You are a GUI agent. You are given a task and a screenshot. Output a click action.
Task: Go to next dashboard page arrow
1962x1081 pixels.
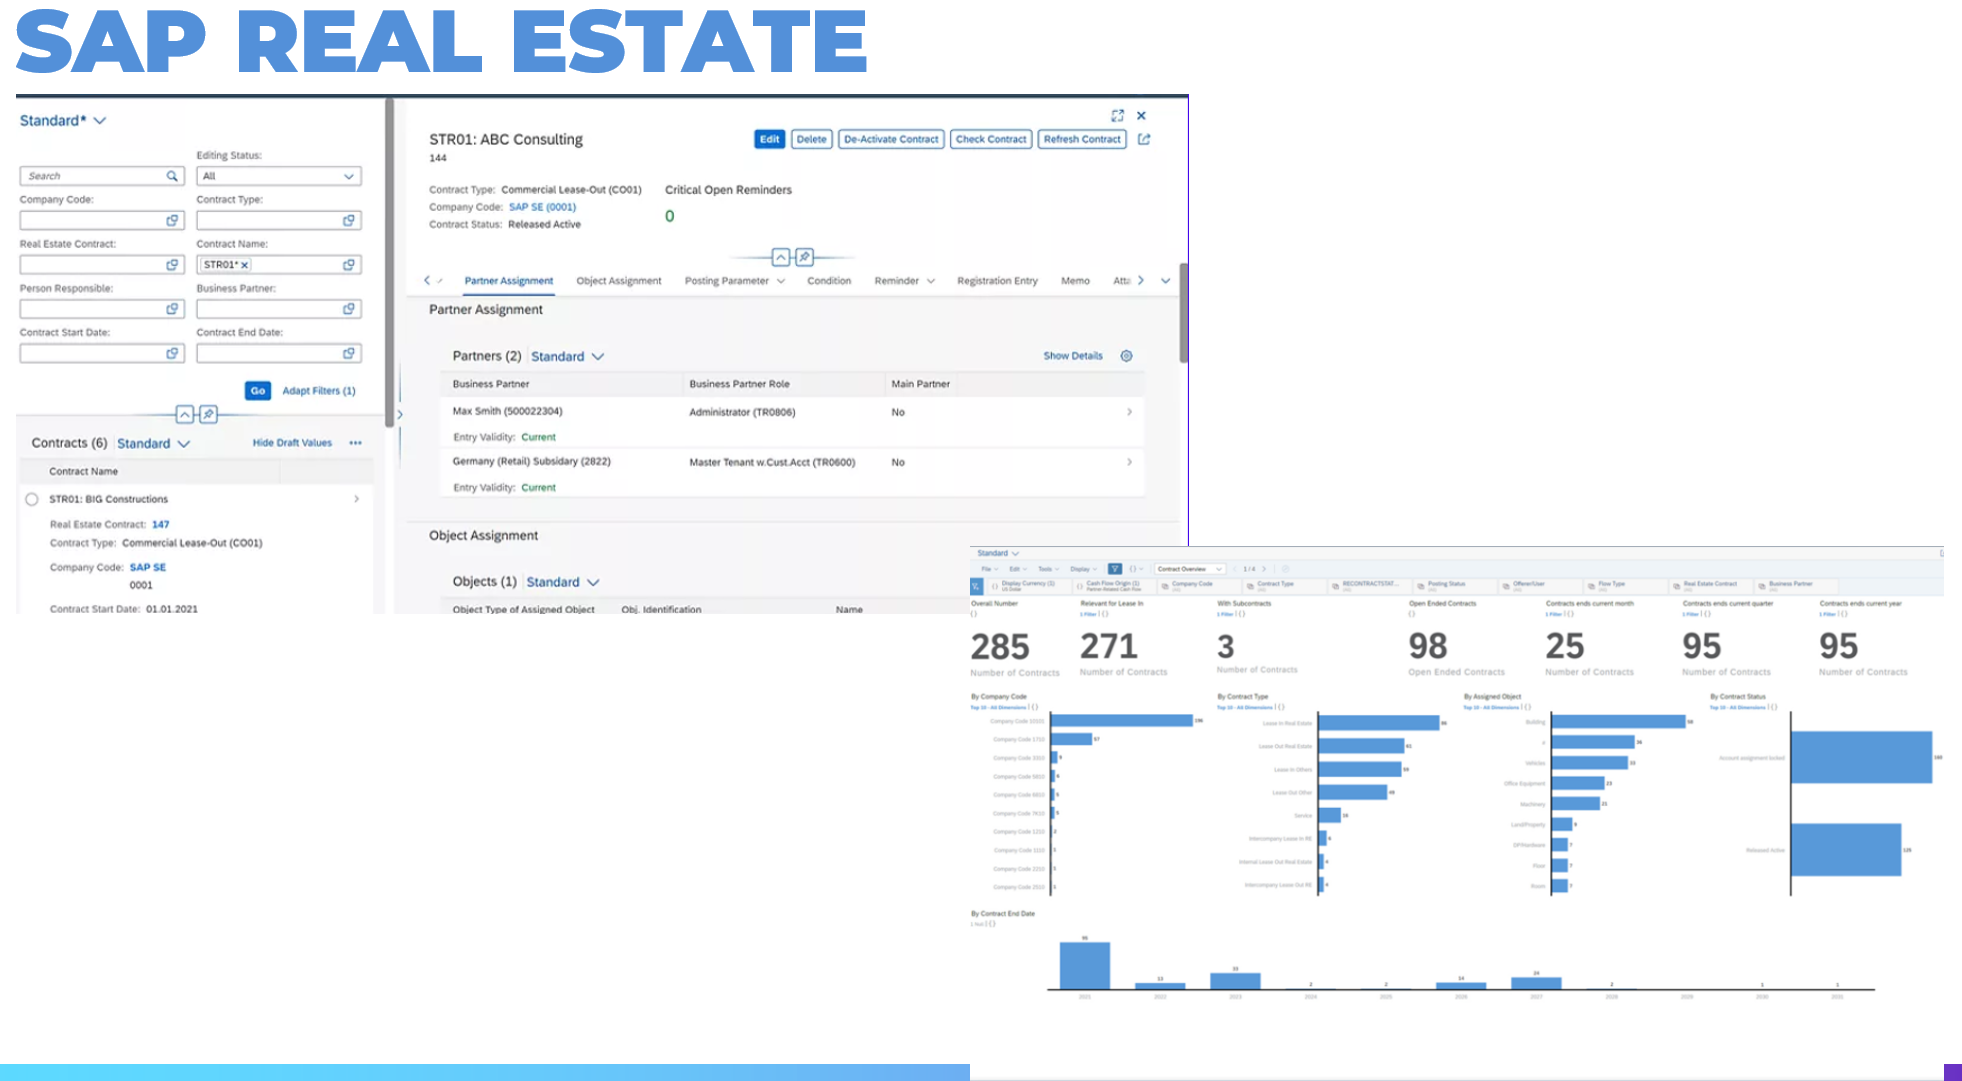(x=1264, y=569)
